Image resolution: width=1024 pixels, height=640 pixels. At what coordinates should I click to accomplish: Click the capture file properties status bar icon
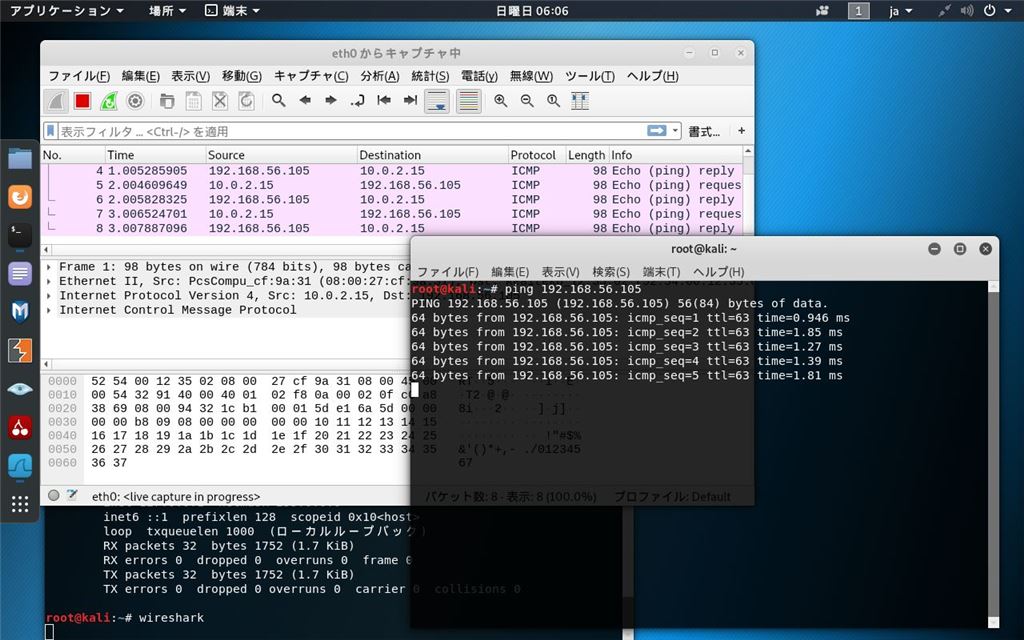pos(72,496)
